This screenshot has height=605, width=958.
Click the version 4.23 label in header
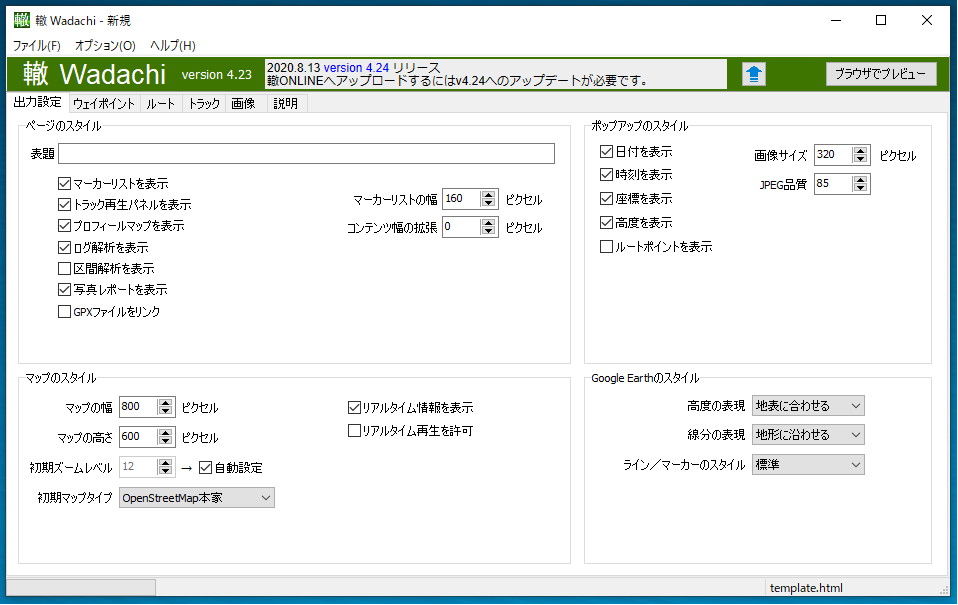[x=217, y=75]
